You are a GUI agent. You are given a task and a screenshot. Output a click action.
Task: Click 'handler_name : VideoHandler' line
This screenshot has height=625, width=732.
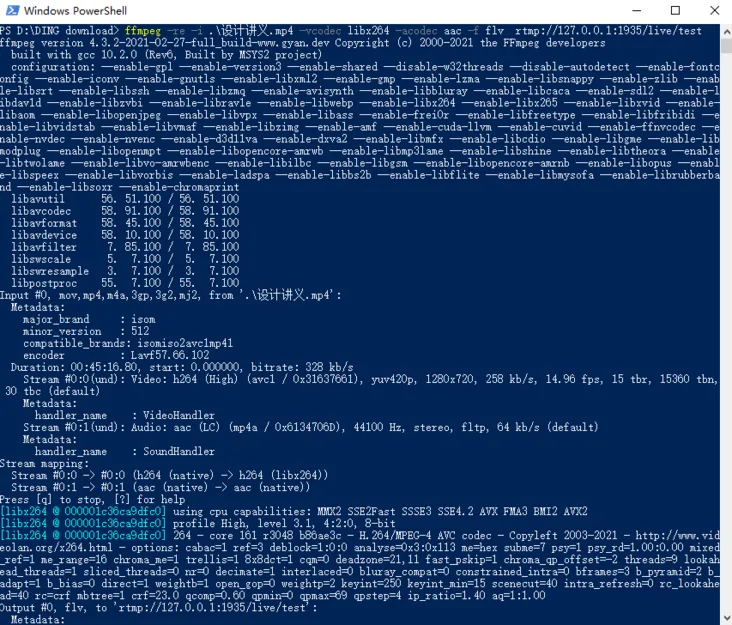(125, 415)
